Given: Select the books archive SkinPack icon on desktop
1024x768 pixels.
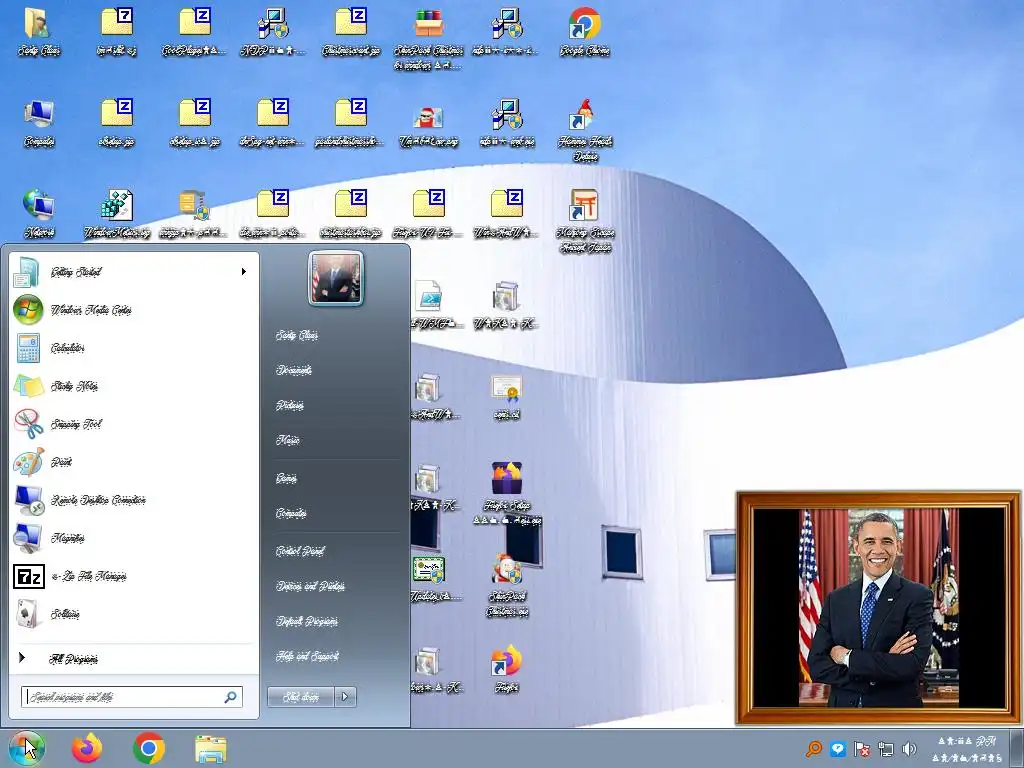Looking at the screenshot, I should (429, 38).
